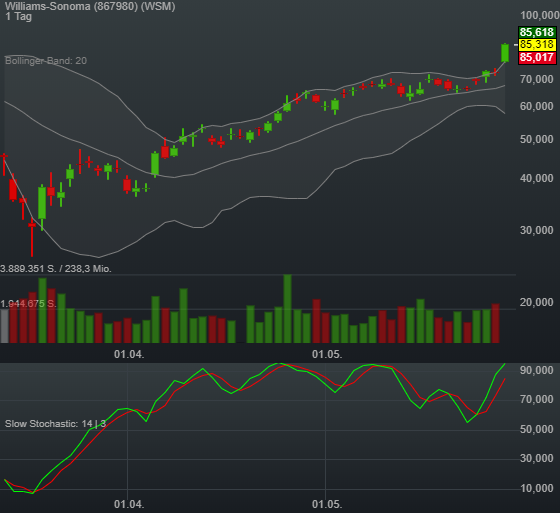Click the 01.05. date label at chart bottom

[x=327, y=504]
